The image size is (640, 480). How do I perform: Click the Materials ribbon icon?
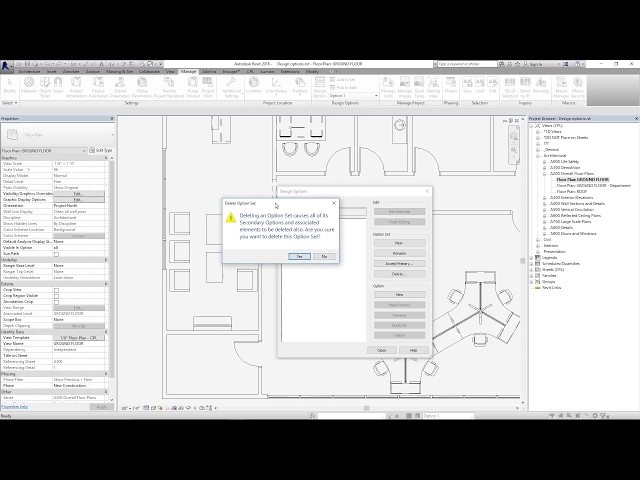[29, 86]
